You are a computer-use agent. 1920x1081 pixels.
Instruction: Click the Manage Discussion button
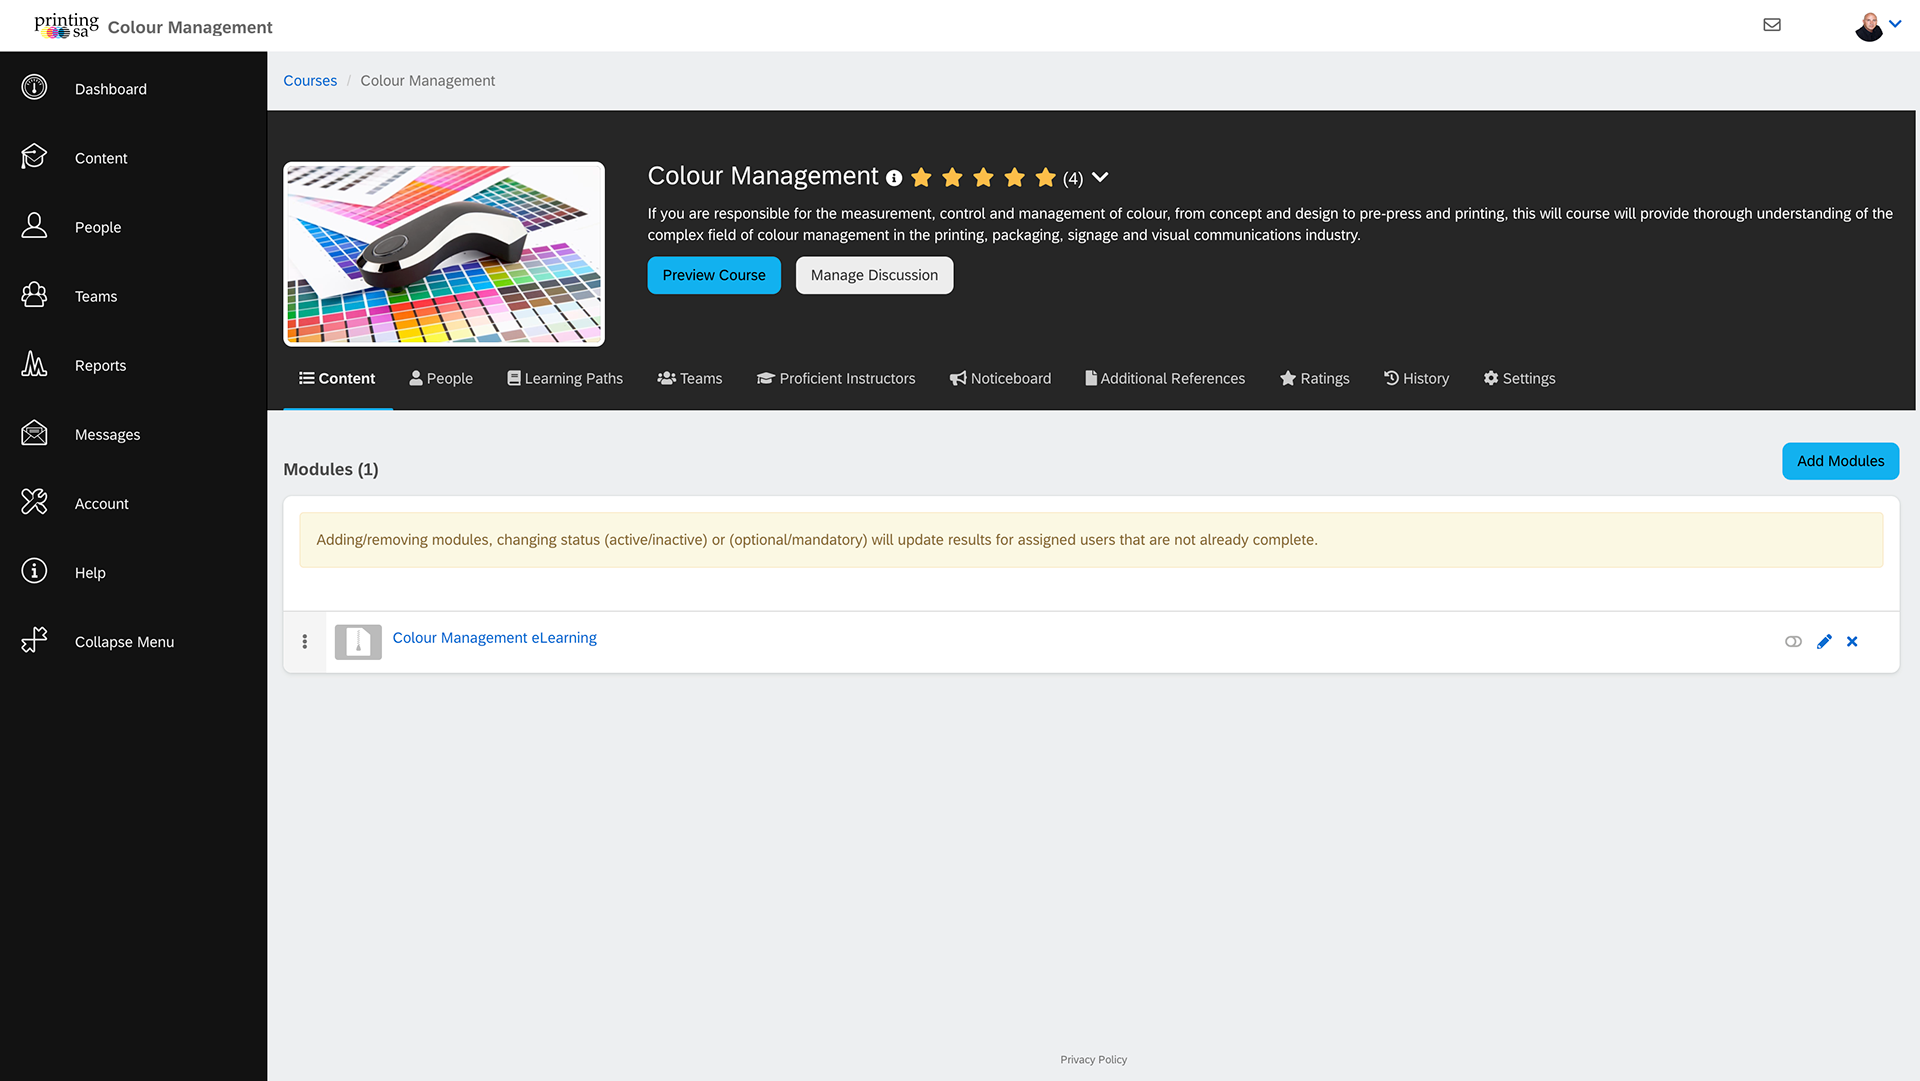[874, 275]
